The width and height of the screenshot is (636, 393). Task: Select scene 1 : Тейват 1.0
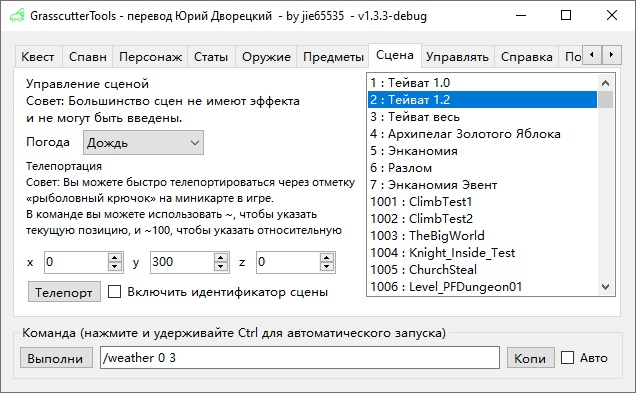(x=482, y=83)
